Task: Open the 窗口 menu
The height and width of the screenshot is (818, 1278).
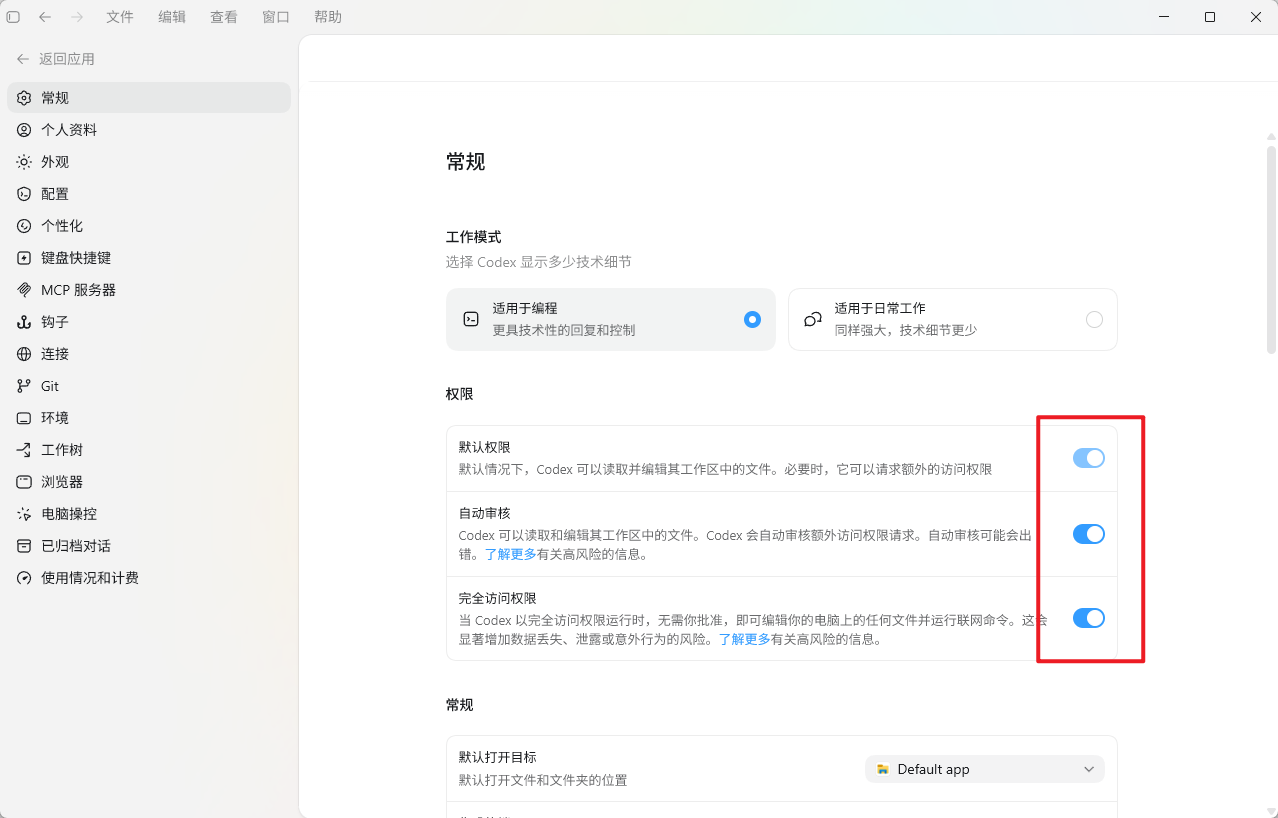Action: [276, 17]
